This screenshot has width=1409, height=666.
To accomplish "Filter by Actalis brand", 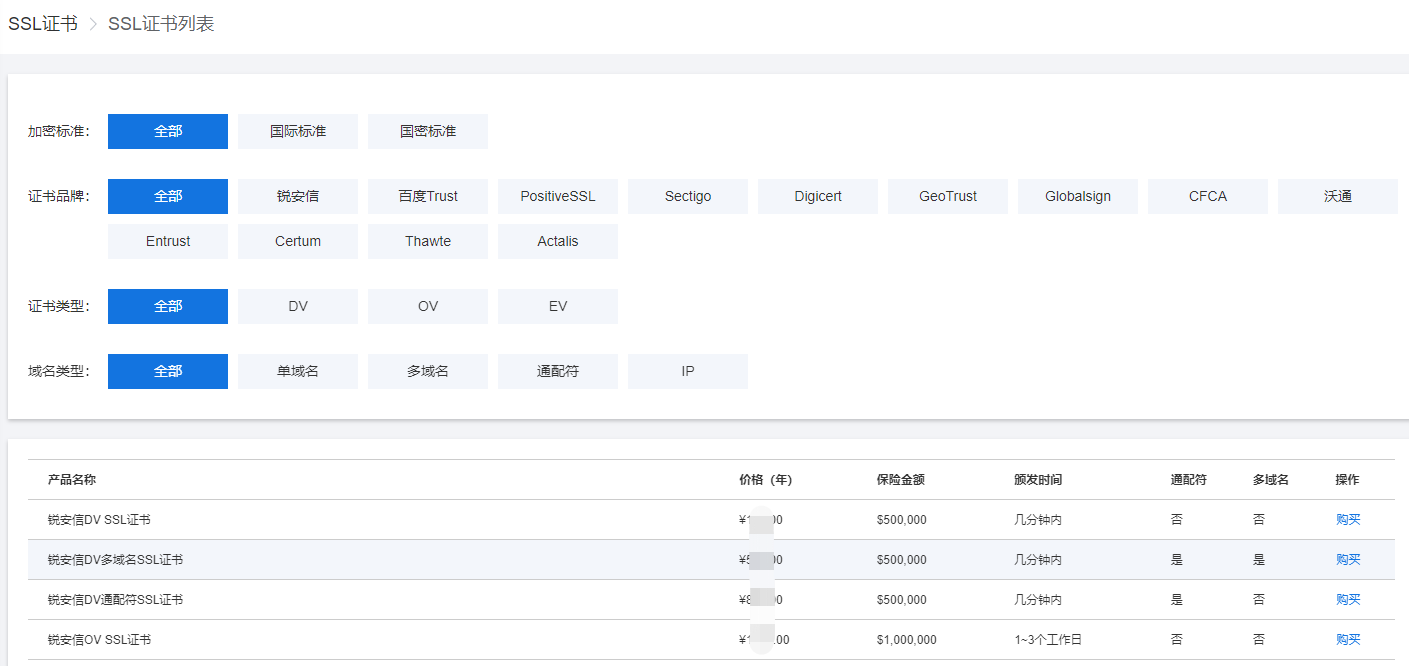I will click(558, 241).
